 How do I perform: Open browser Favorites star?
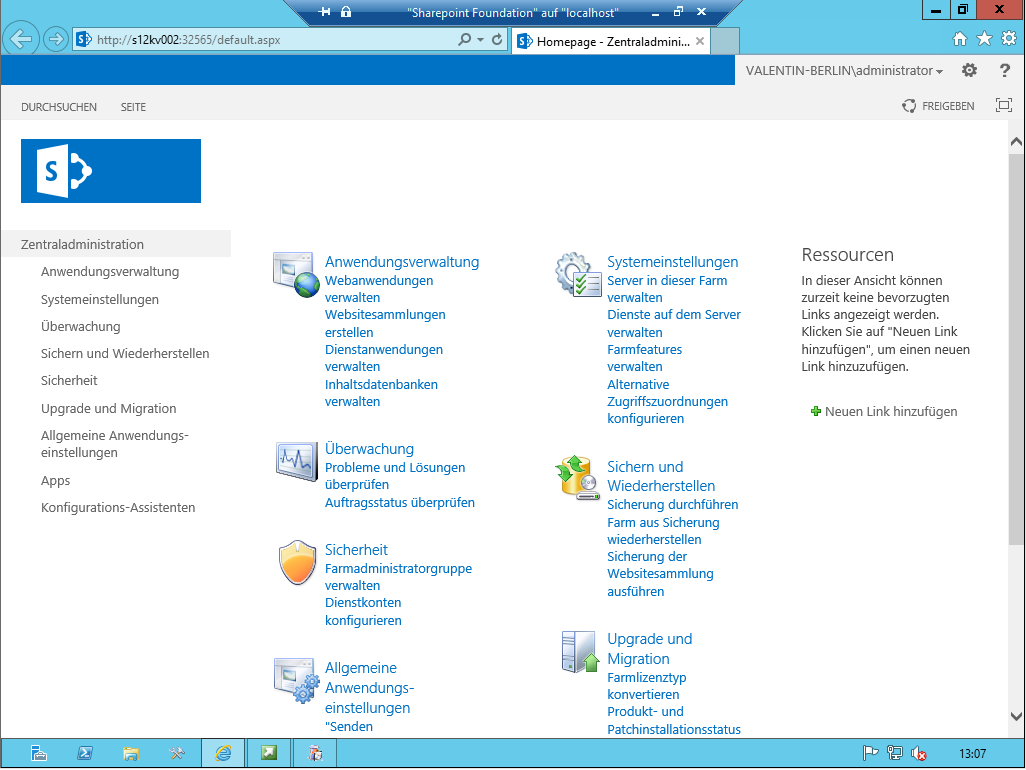click(x=984, y=39)
